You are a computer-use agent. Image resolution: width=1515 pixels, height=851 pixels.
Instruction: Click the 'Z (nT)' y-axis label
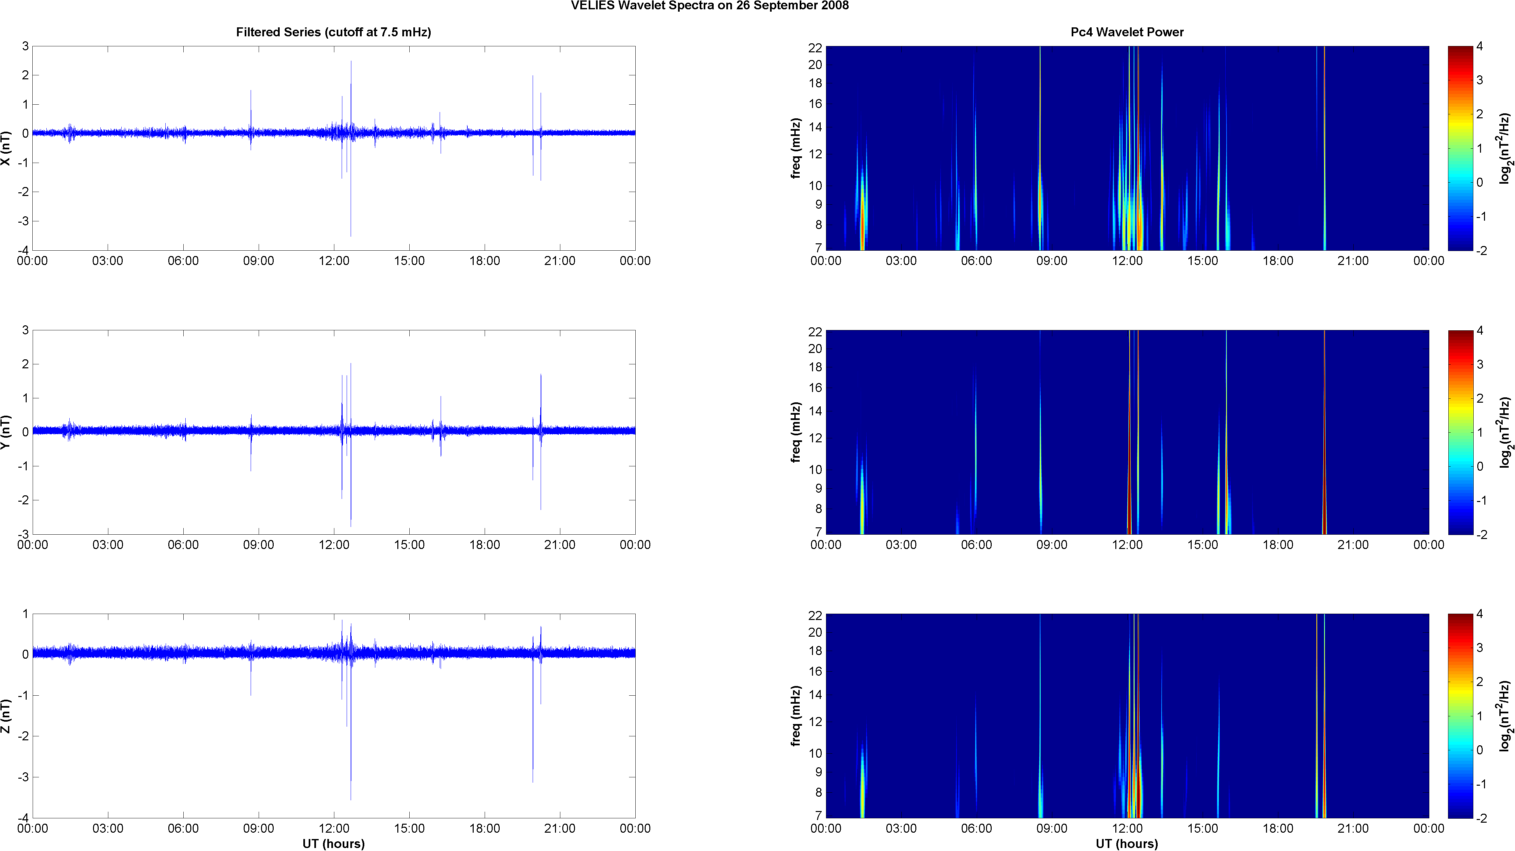click(x=6, y=716)
